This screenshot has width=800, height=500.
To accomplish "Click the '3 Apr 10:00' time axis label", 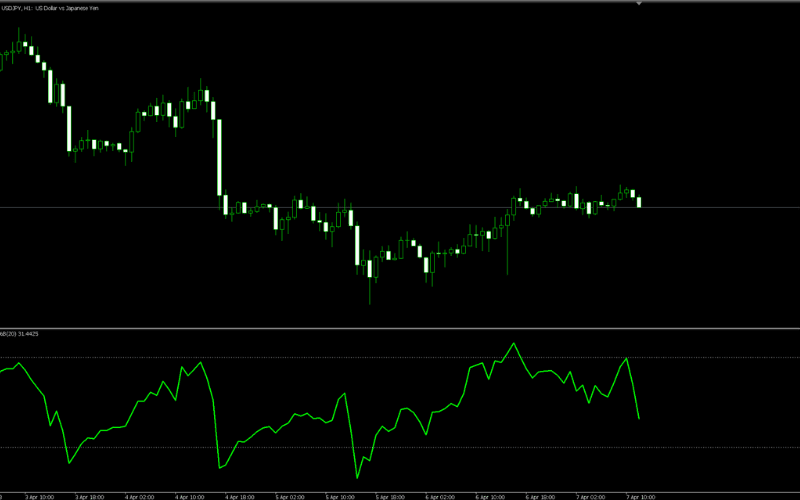I will click(x=38, y=495).
